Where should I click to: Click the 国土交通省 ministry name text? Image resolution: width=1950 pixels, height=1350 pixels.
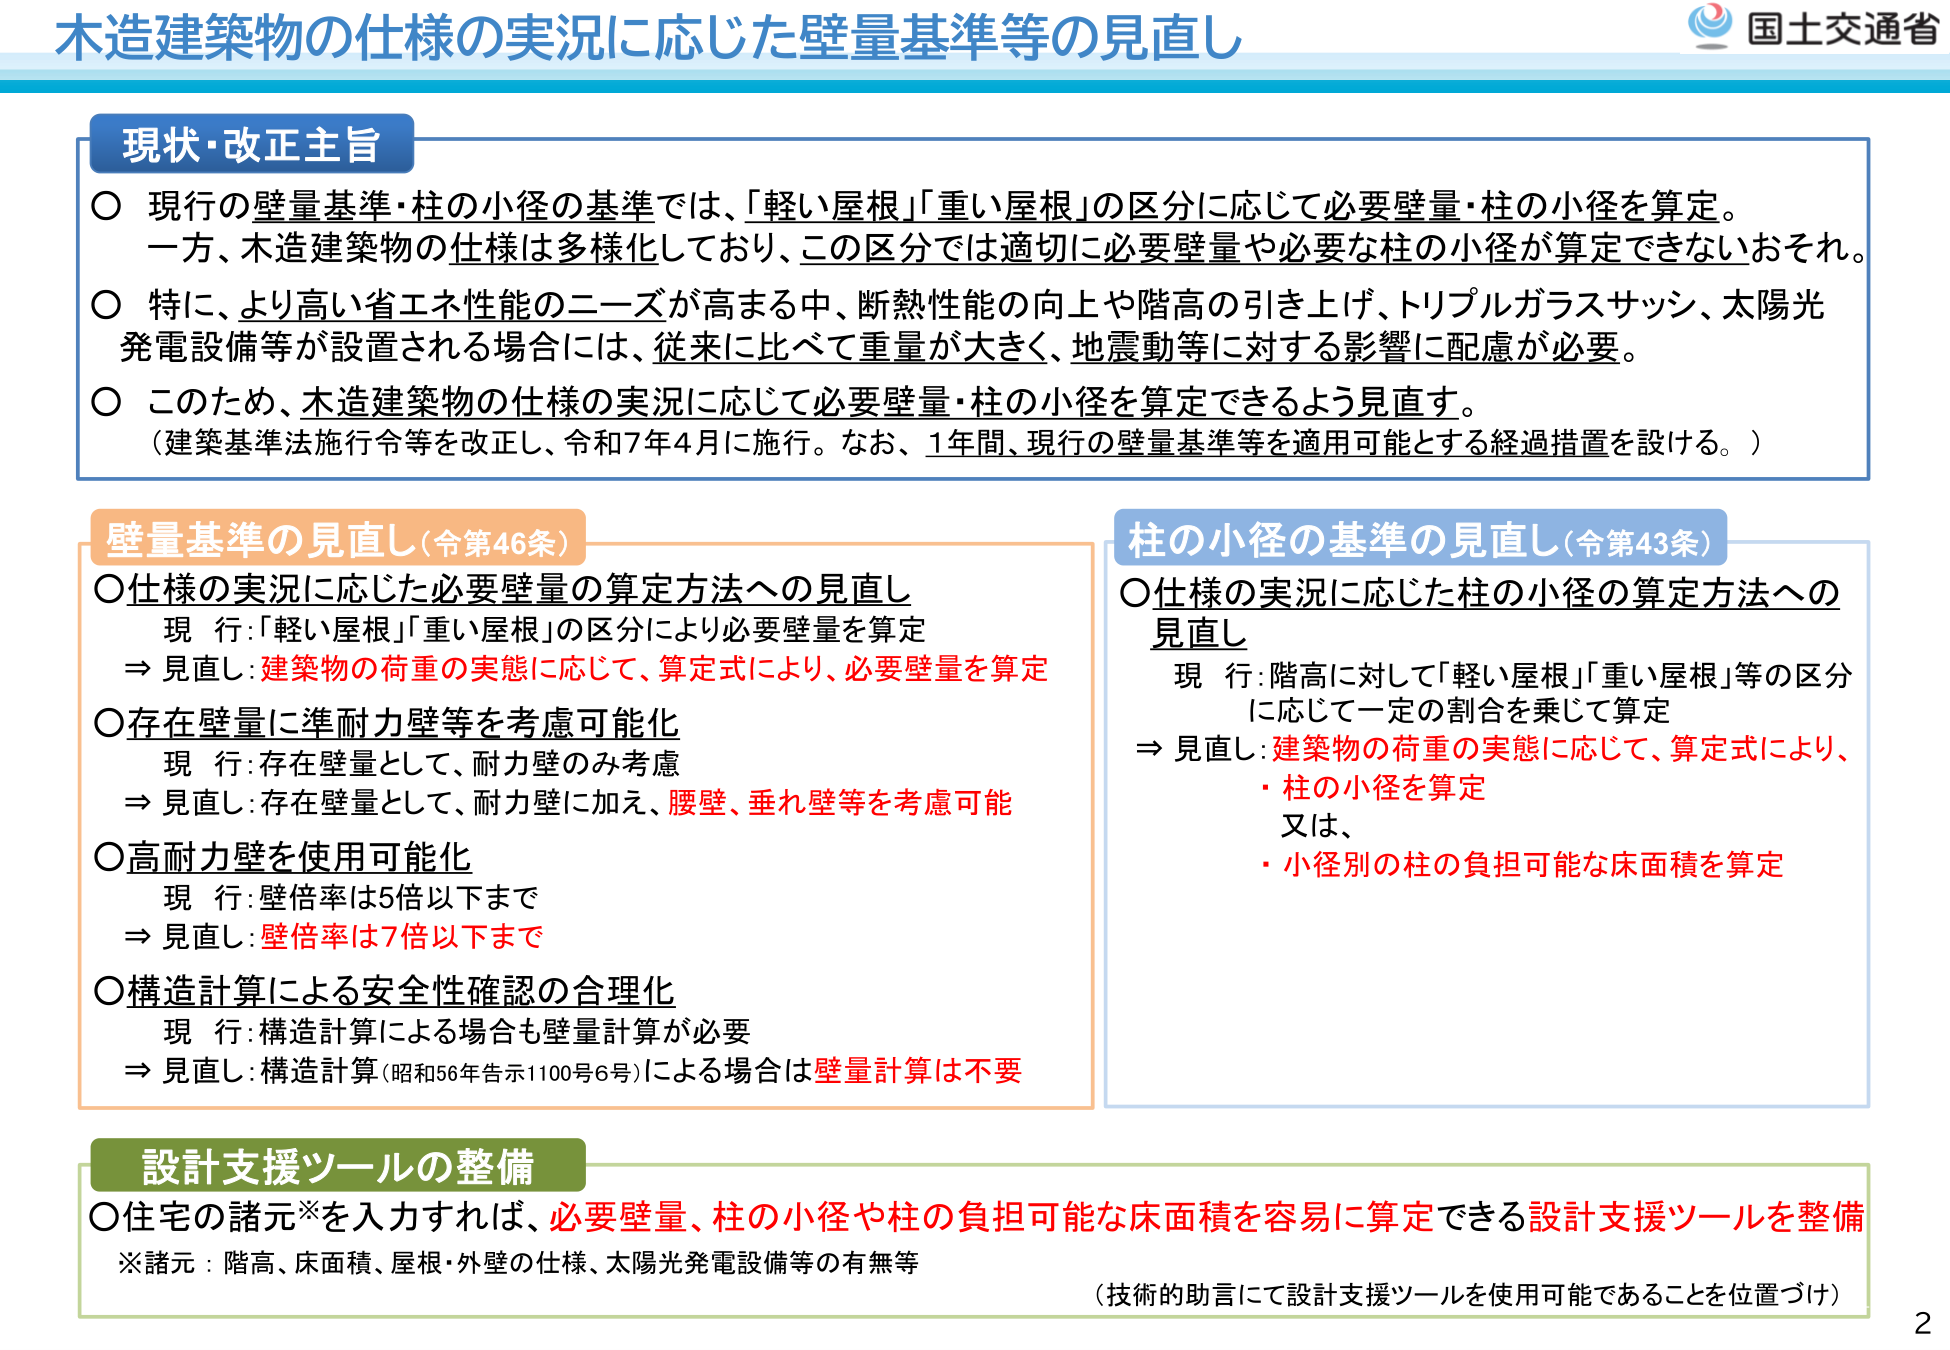[x=1843, y=29]
